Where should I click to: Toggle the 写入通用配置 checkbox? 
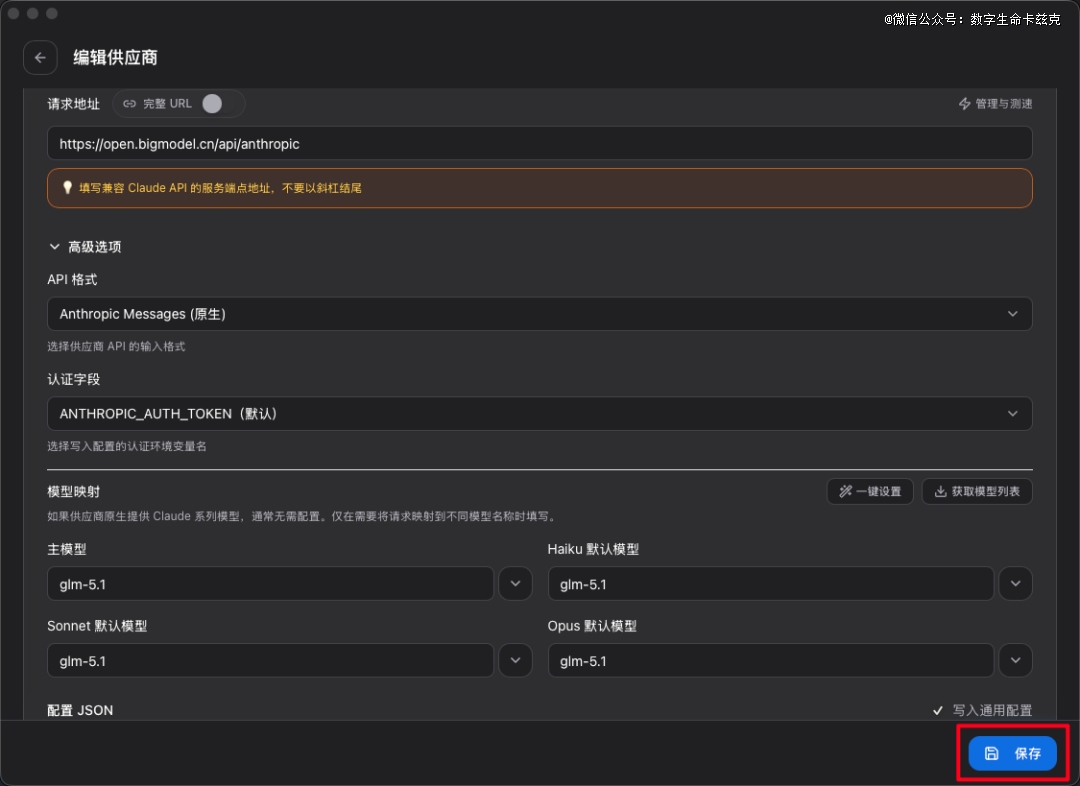click(938, 710)
